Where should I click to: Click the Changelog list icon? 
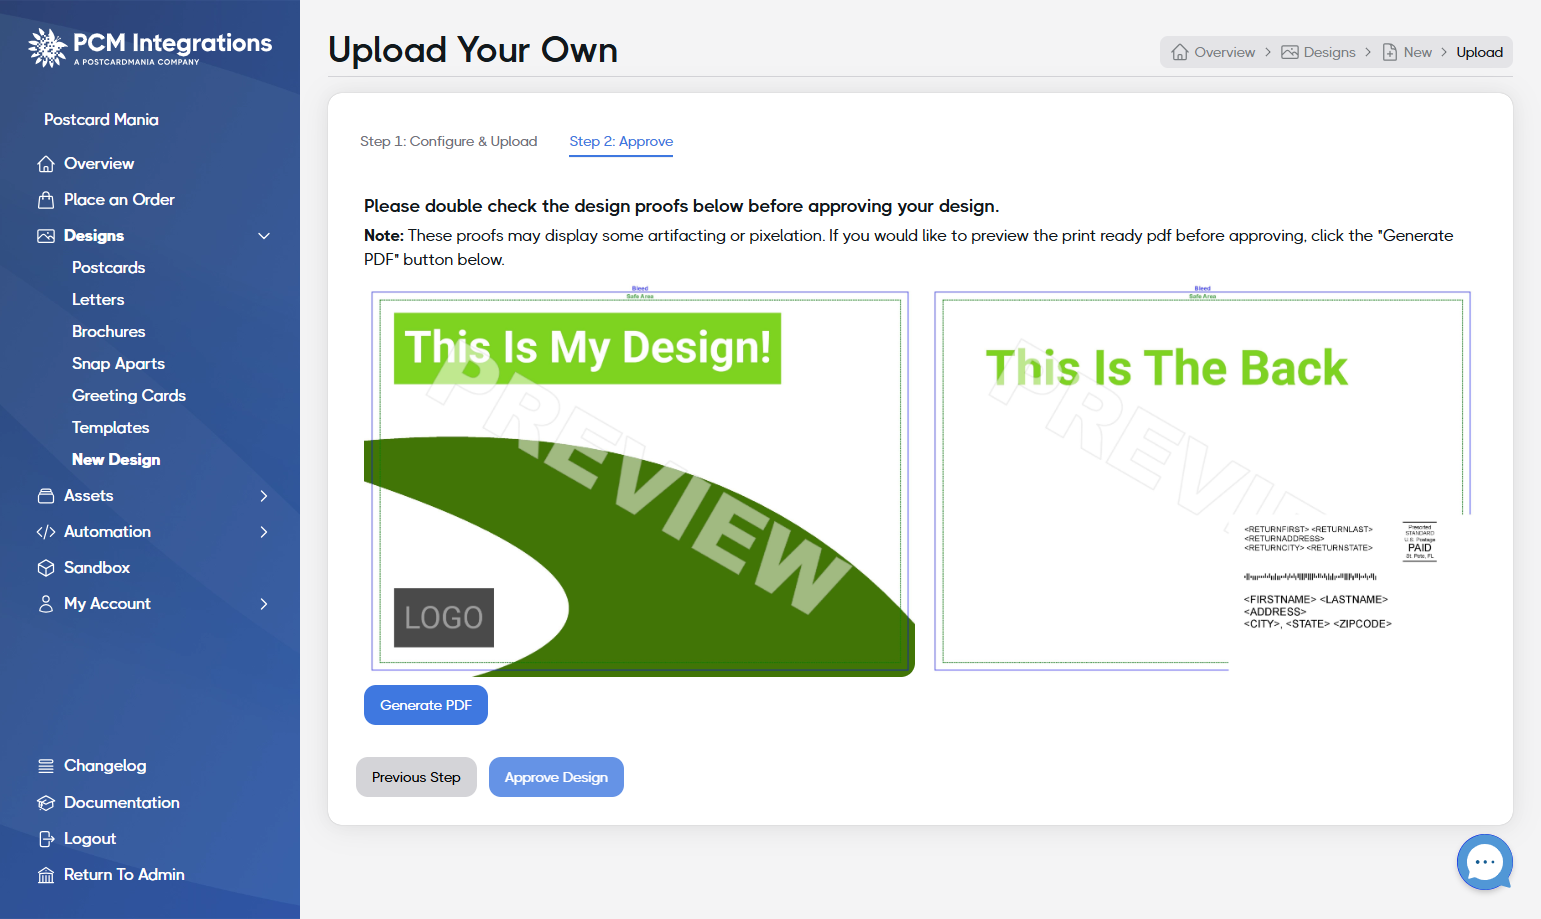46,766
